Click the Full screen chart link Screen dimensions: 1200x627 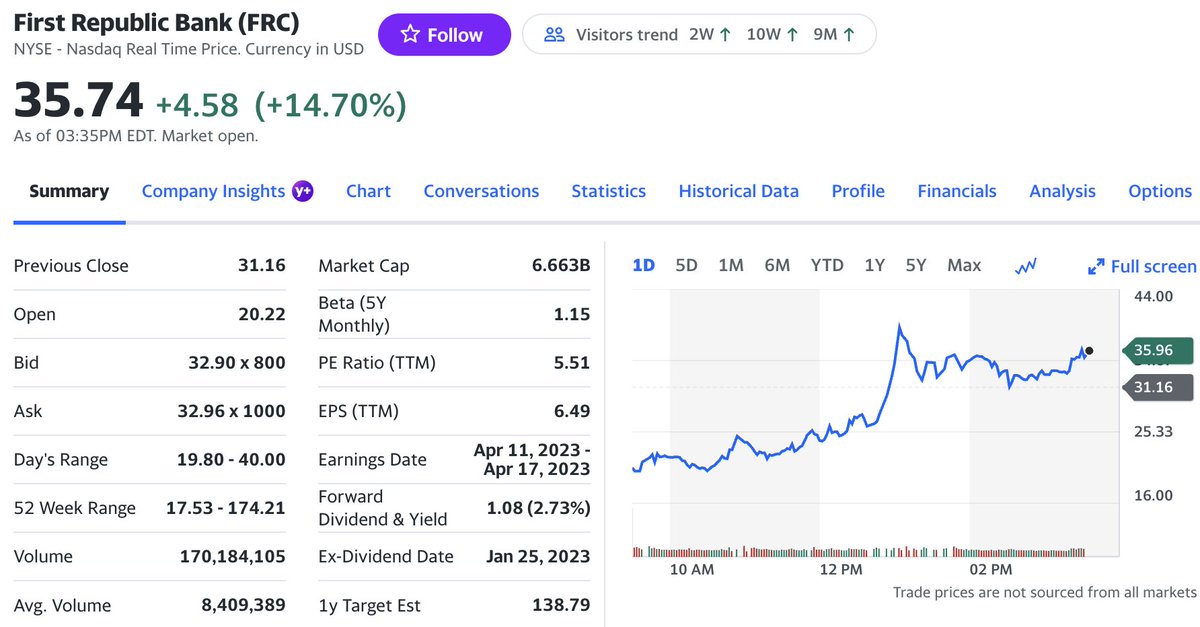coord(1142,267)
